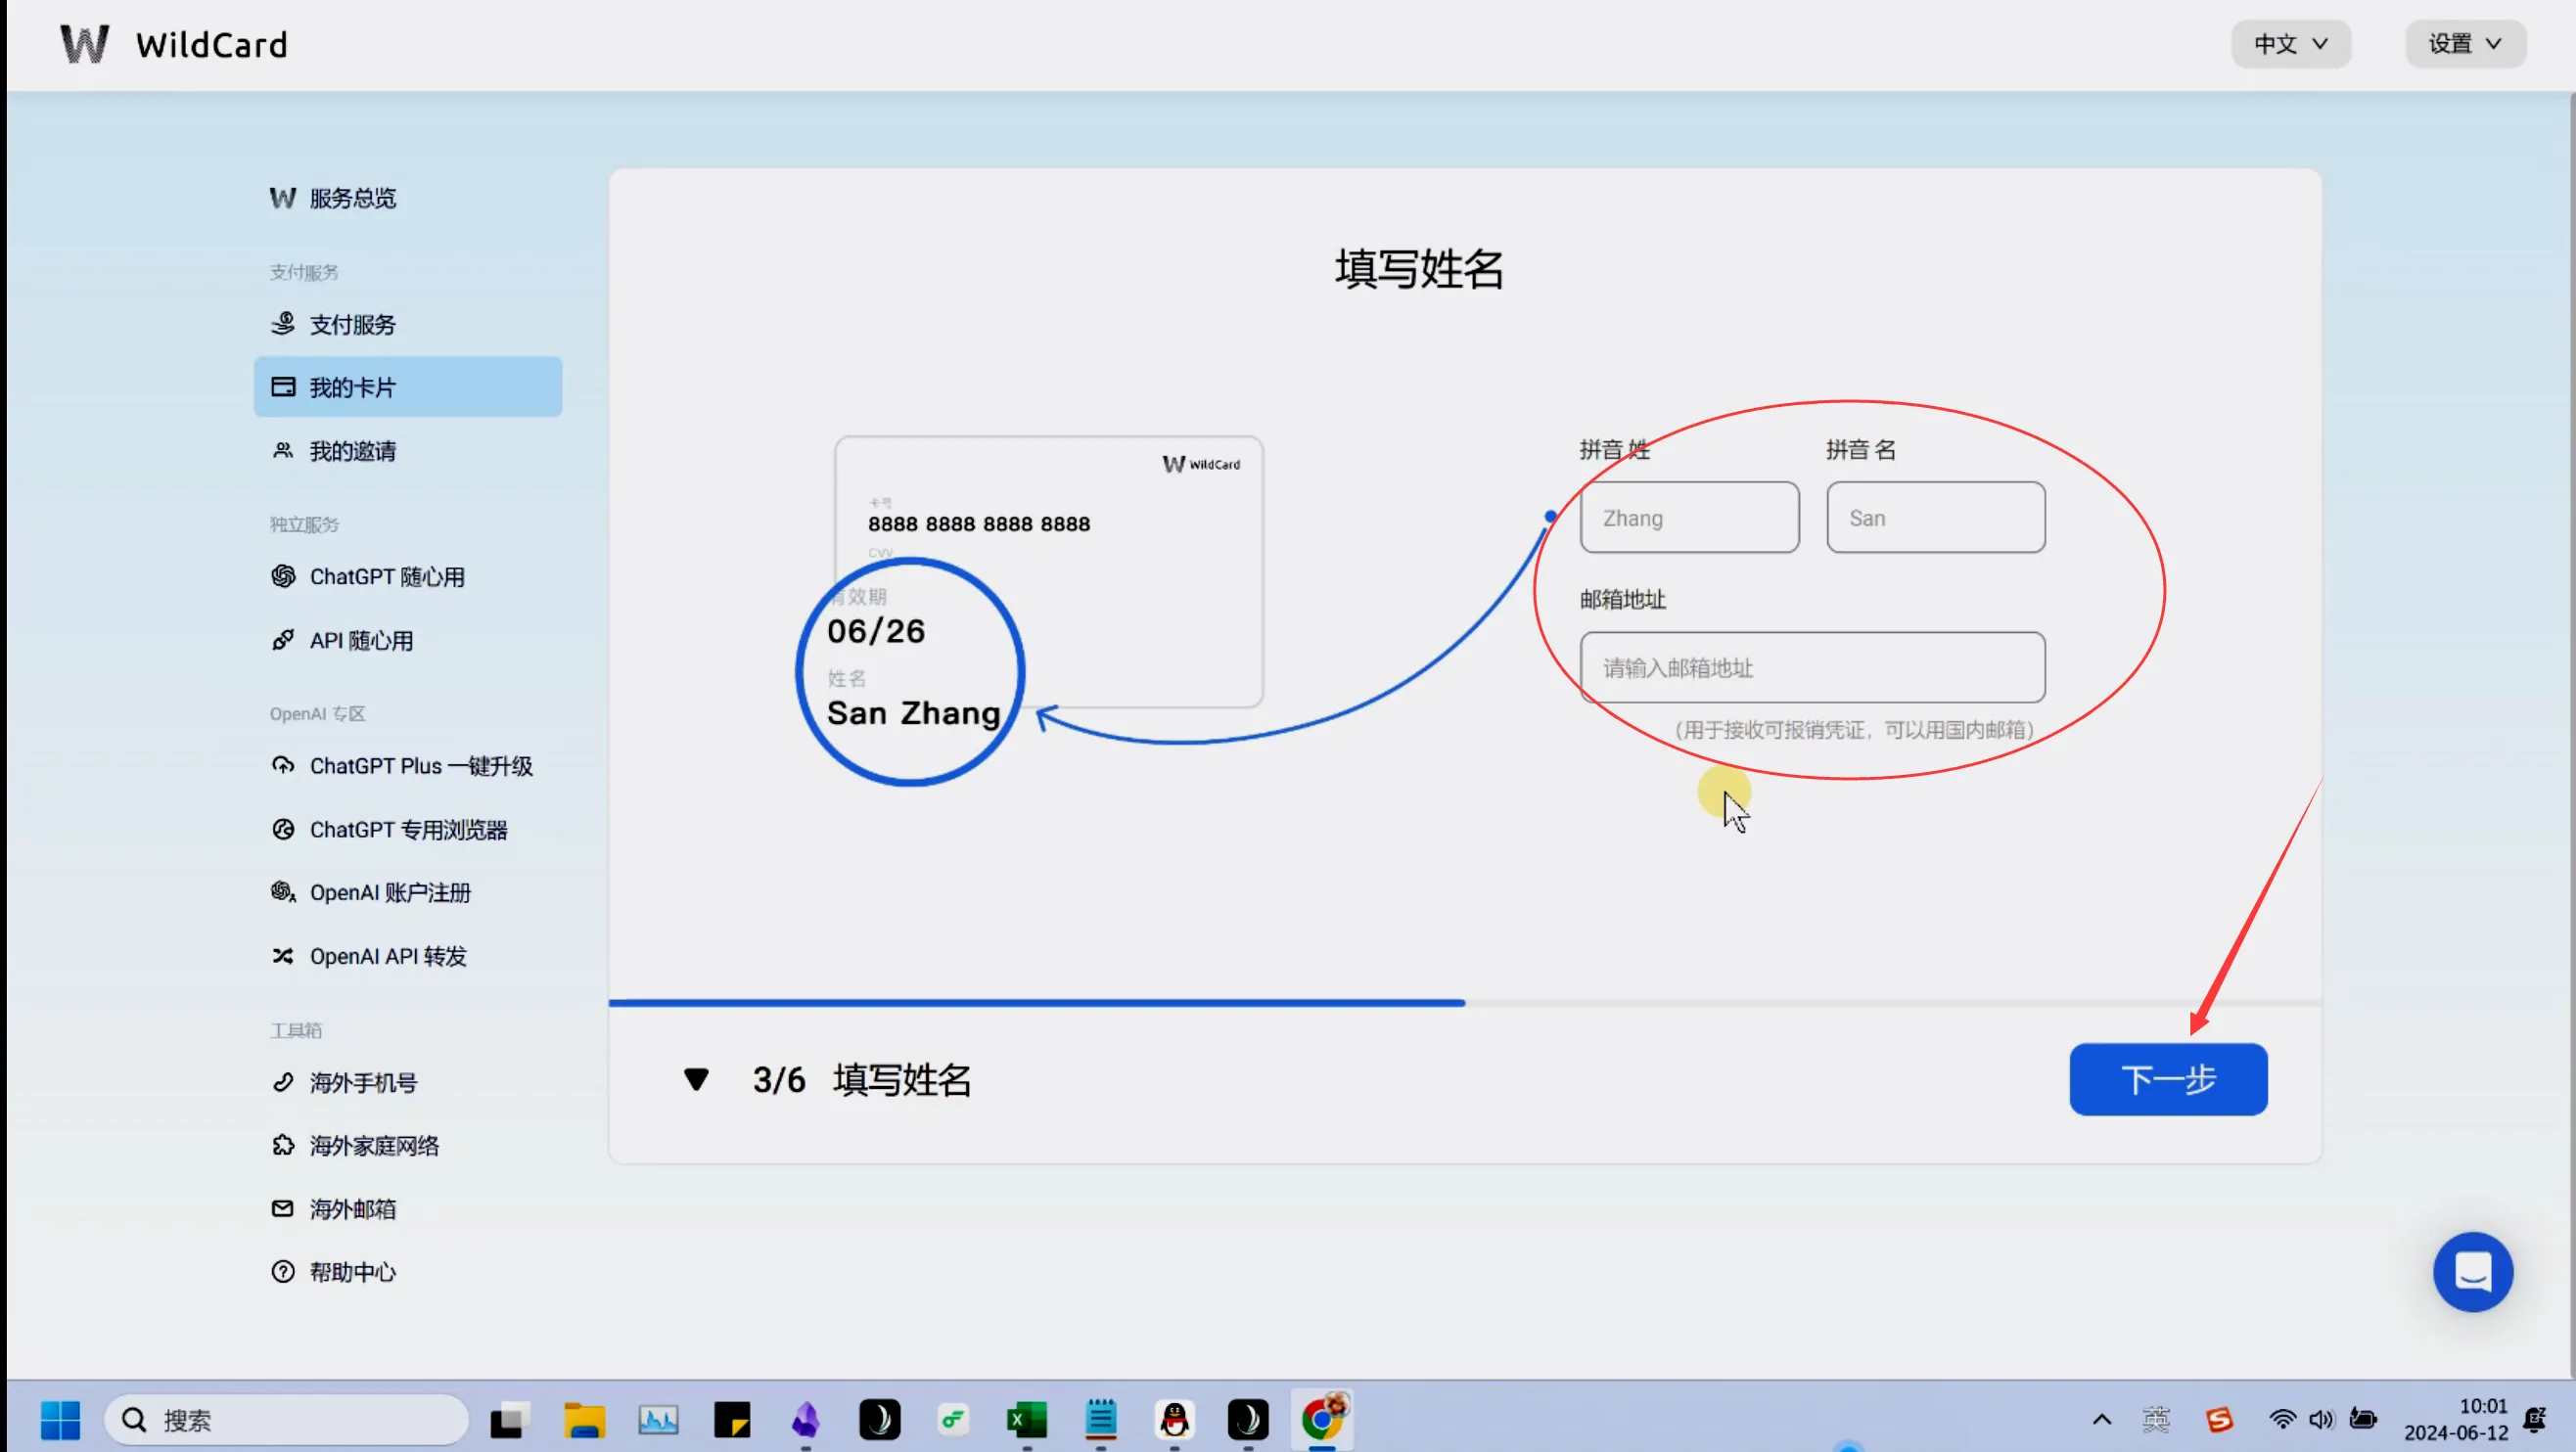The image size is (2576, 1452).
Task: Open the chat support bubble
Action: click(2472, 1272)
